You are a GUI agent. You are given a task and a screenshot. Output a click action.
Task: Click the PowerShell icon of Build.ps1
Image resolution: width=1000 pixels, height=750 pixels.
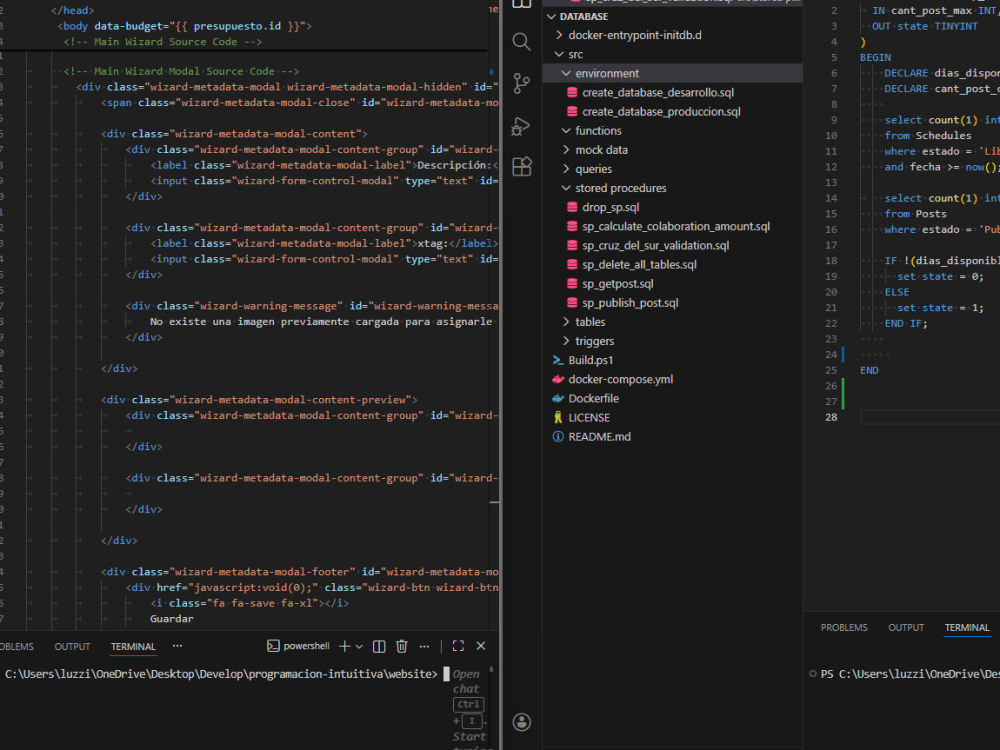(x=558, y=360)
